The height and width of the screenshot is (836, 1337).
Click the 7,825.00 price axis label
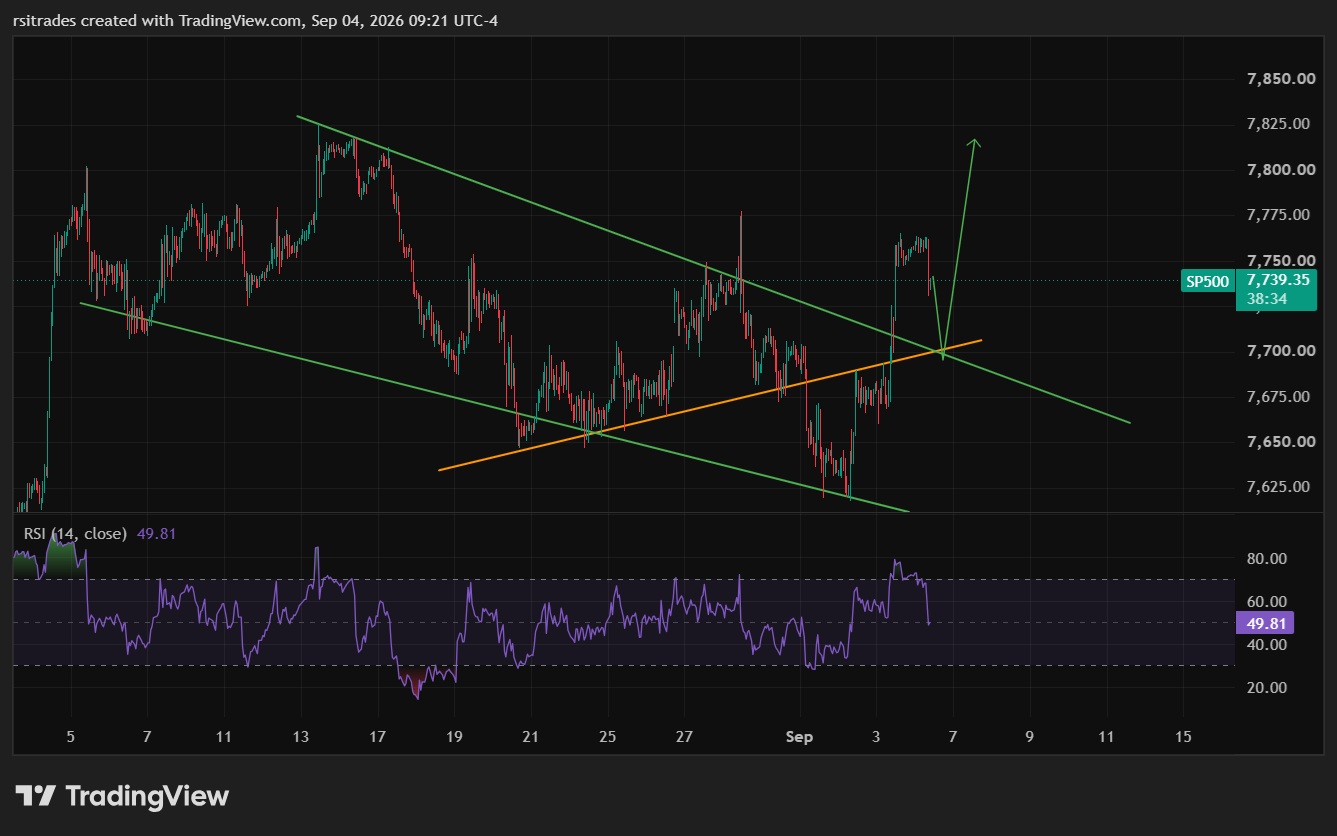pos(1280,124)
